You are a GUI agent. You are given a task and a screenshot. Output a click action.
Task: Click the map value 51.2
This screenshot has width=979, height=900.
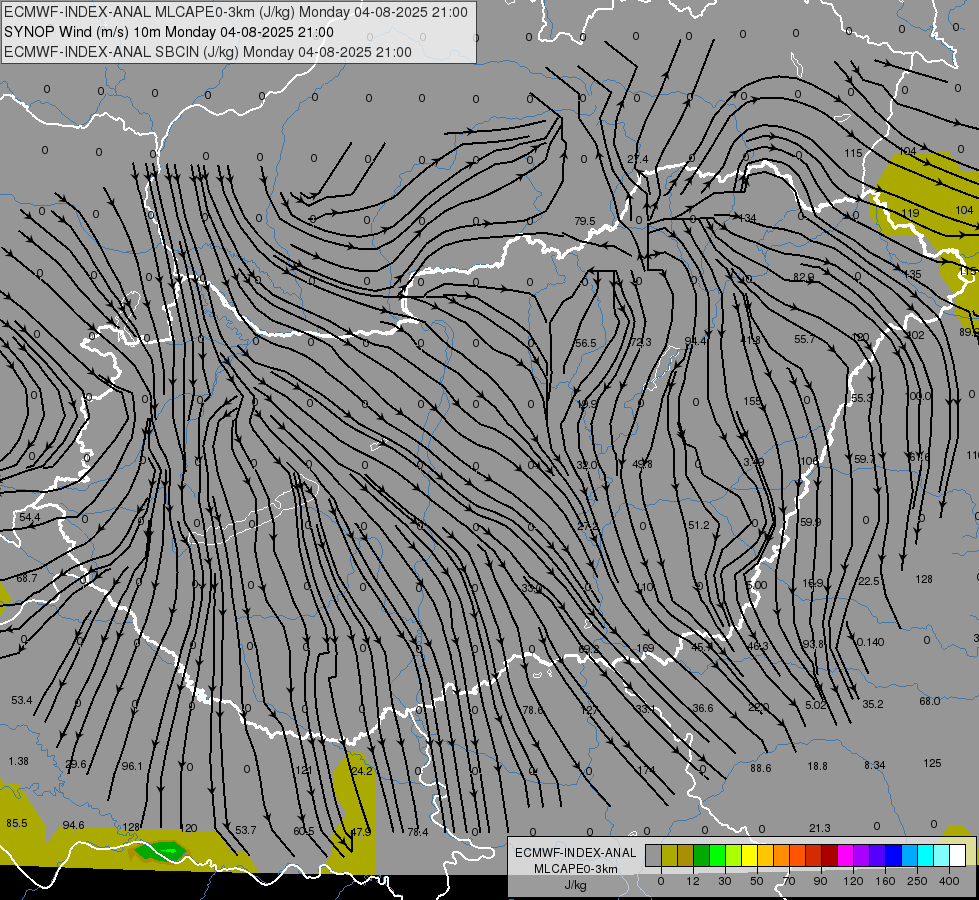click(x=699, y=525)
